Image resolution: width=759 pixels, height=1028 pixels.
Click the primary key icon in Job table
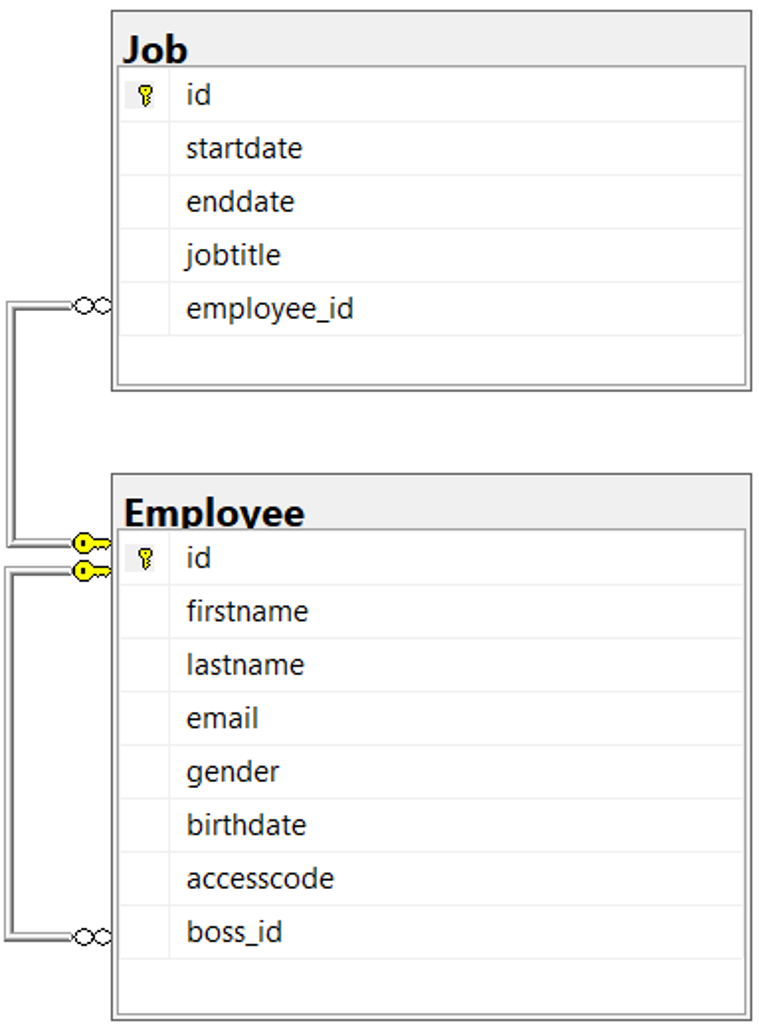pyautogui.click(x=146, y=96)
